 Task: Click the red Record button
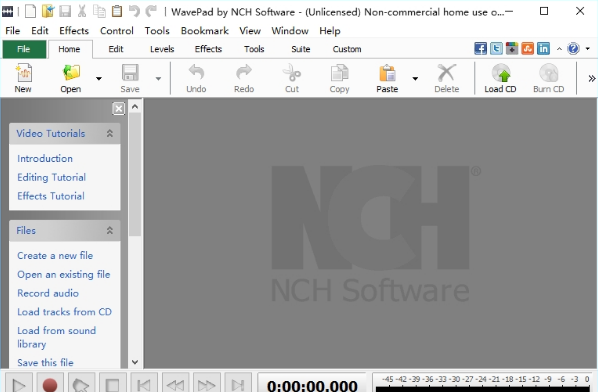(x=50, y=383)
